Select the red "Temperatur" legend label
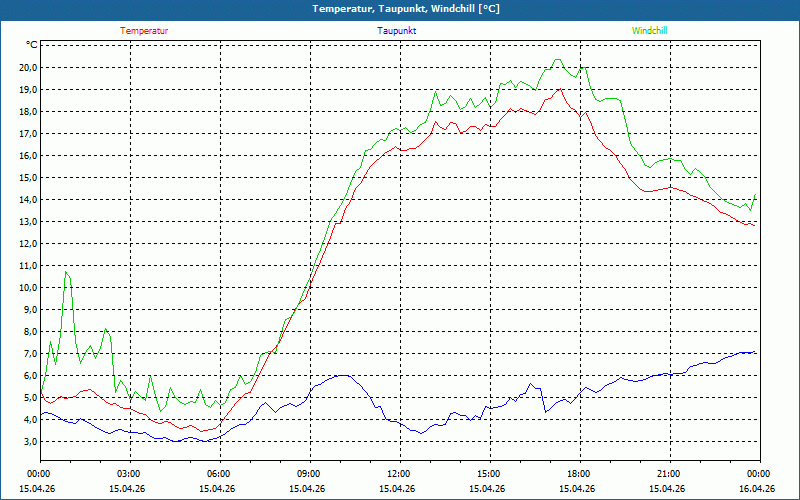This screenshot has height=500, width=800. 144,31
